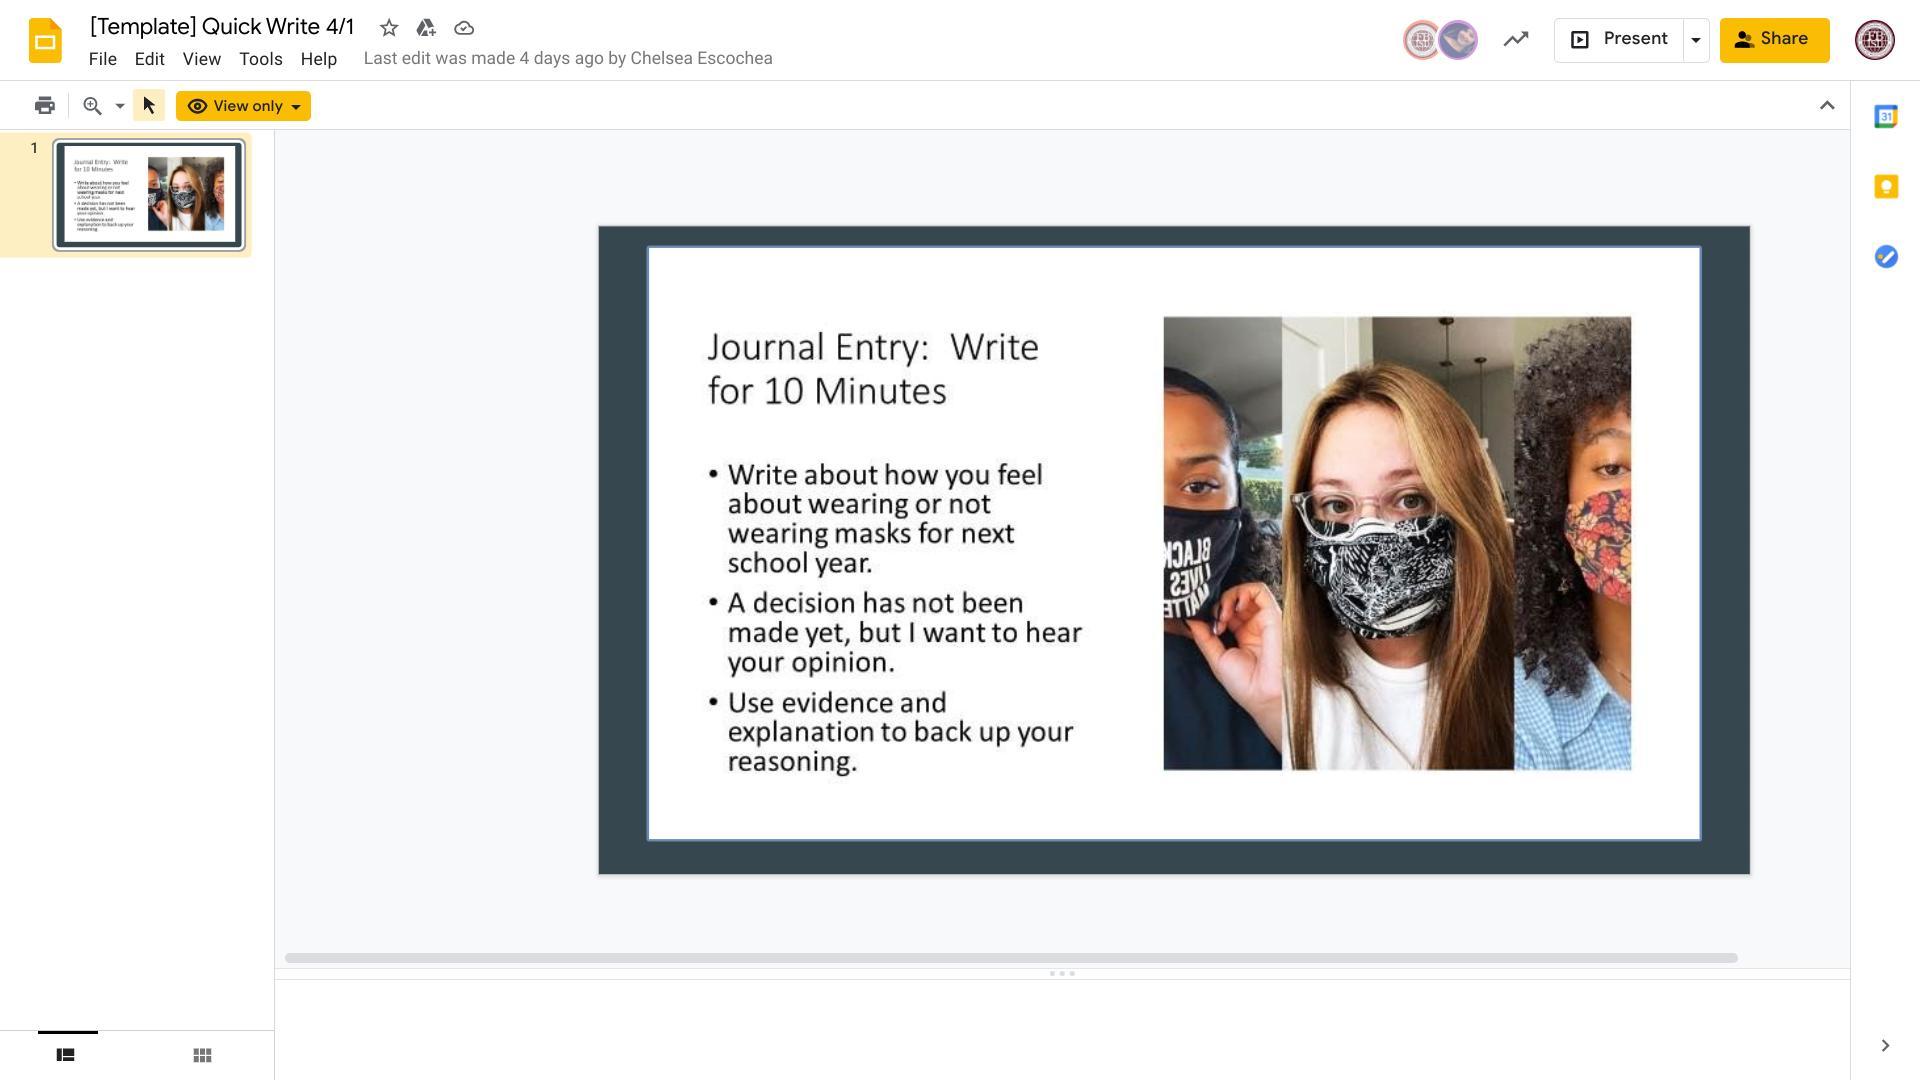The height and width of the screenshot is (1080, 1920).
Task: Open Google Tasks side panel
Action: (x=1885, y=257)
